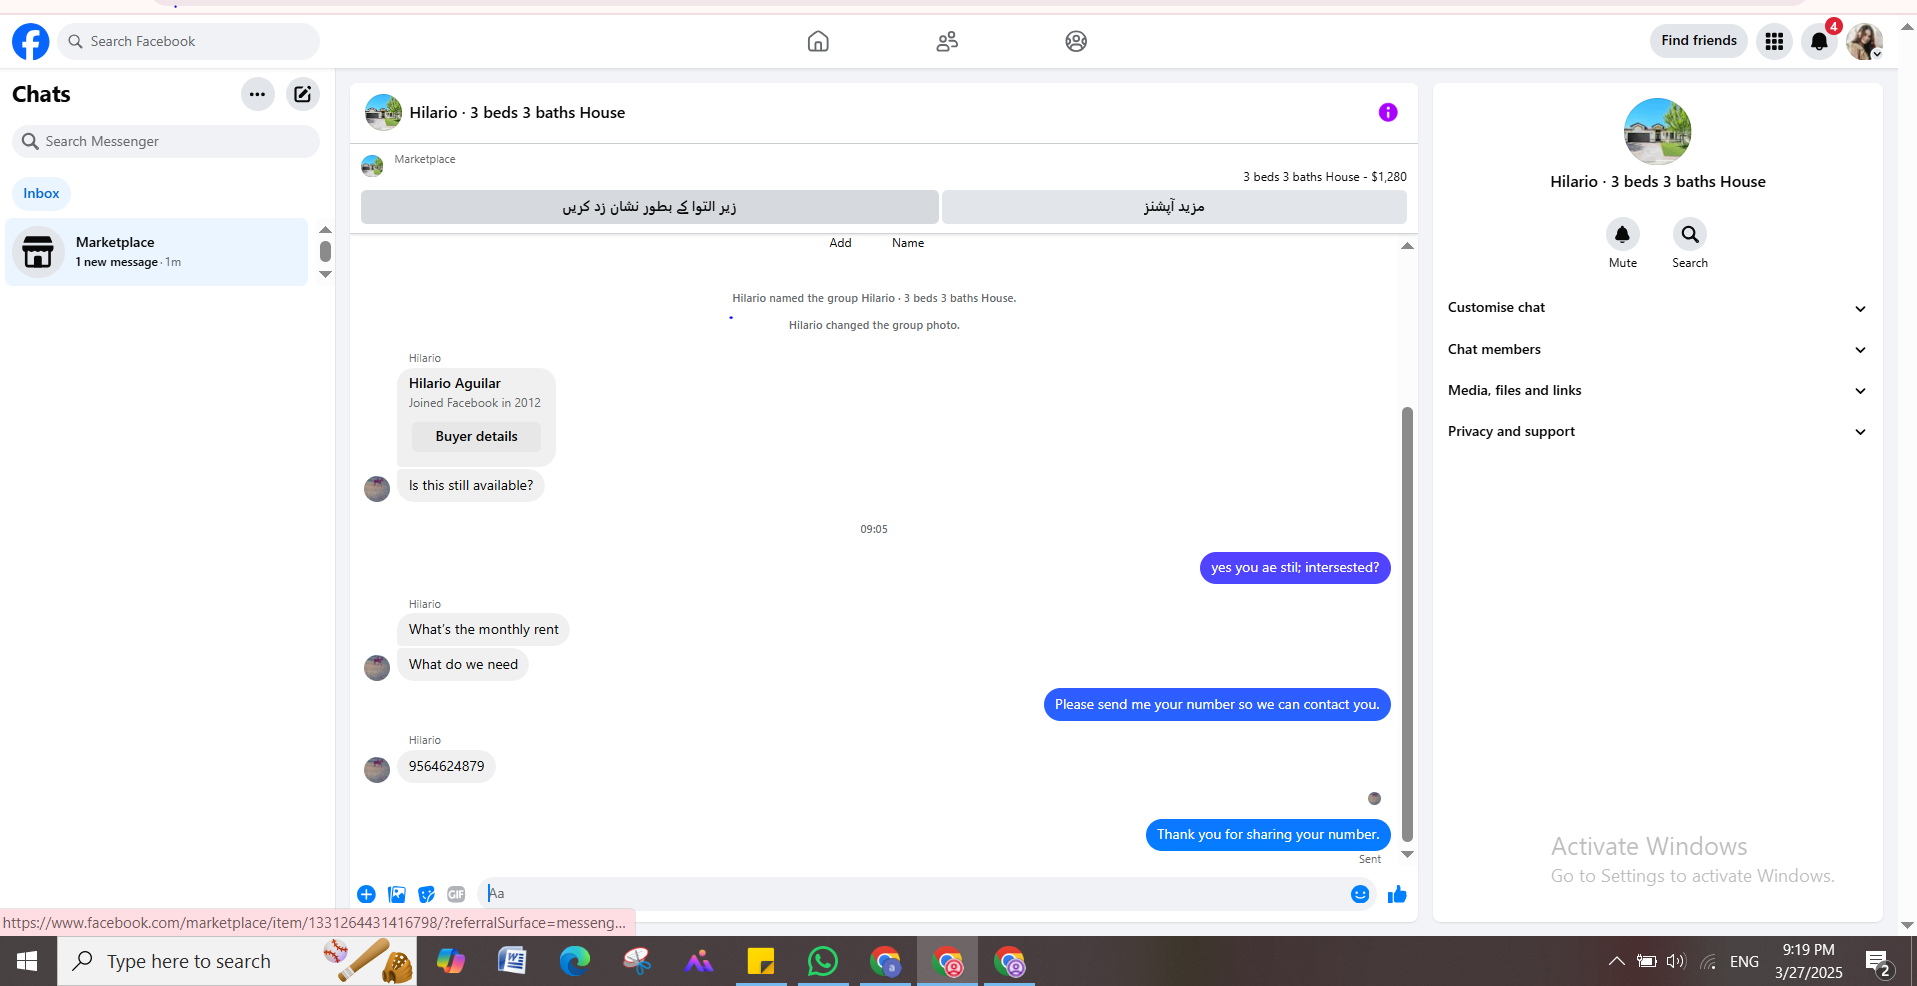1917x986 pixels.
Task: Click the conversation header house photo
Action: coord(383,113)
